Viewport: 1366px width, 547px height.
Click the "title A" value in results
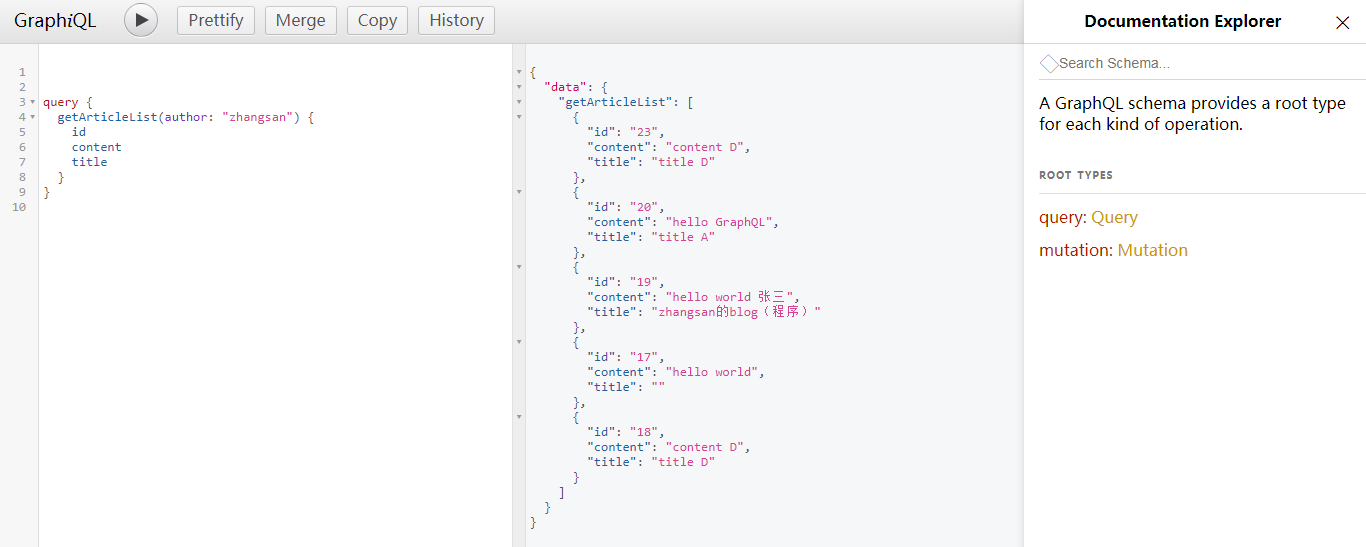pos(683,237)
